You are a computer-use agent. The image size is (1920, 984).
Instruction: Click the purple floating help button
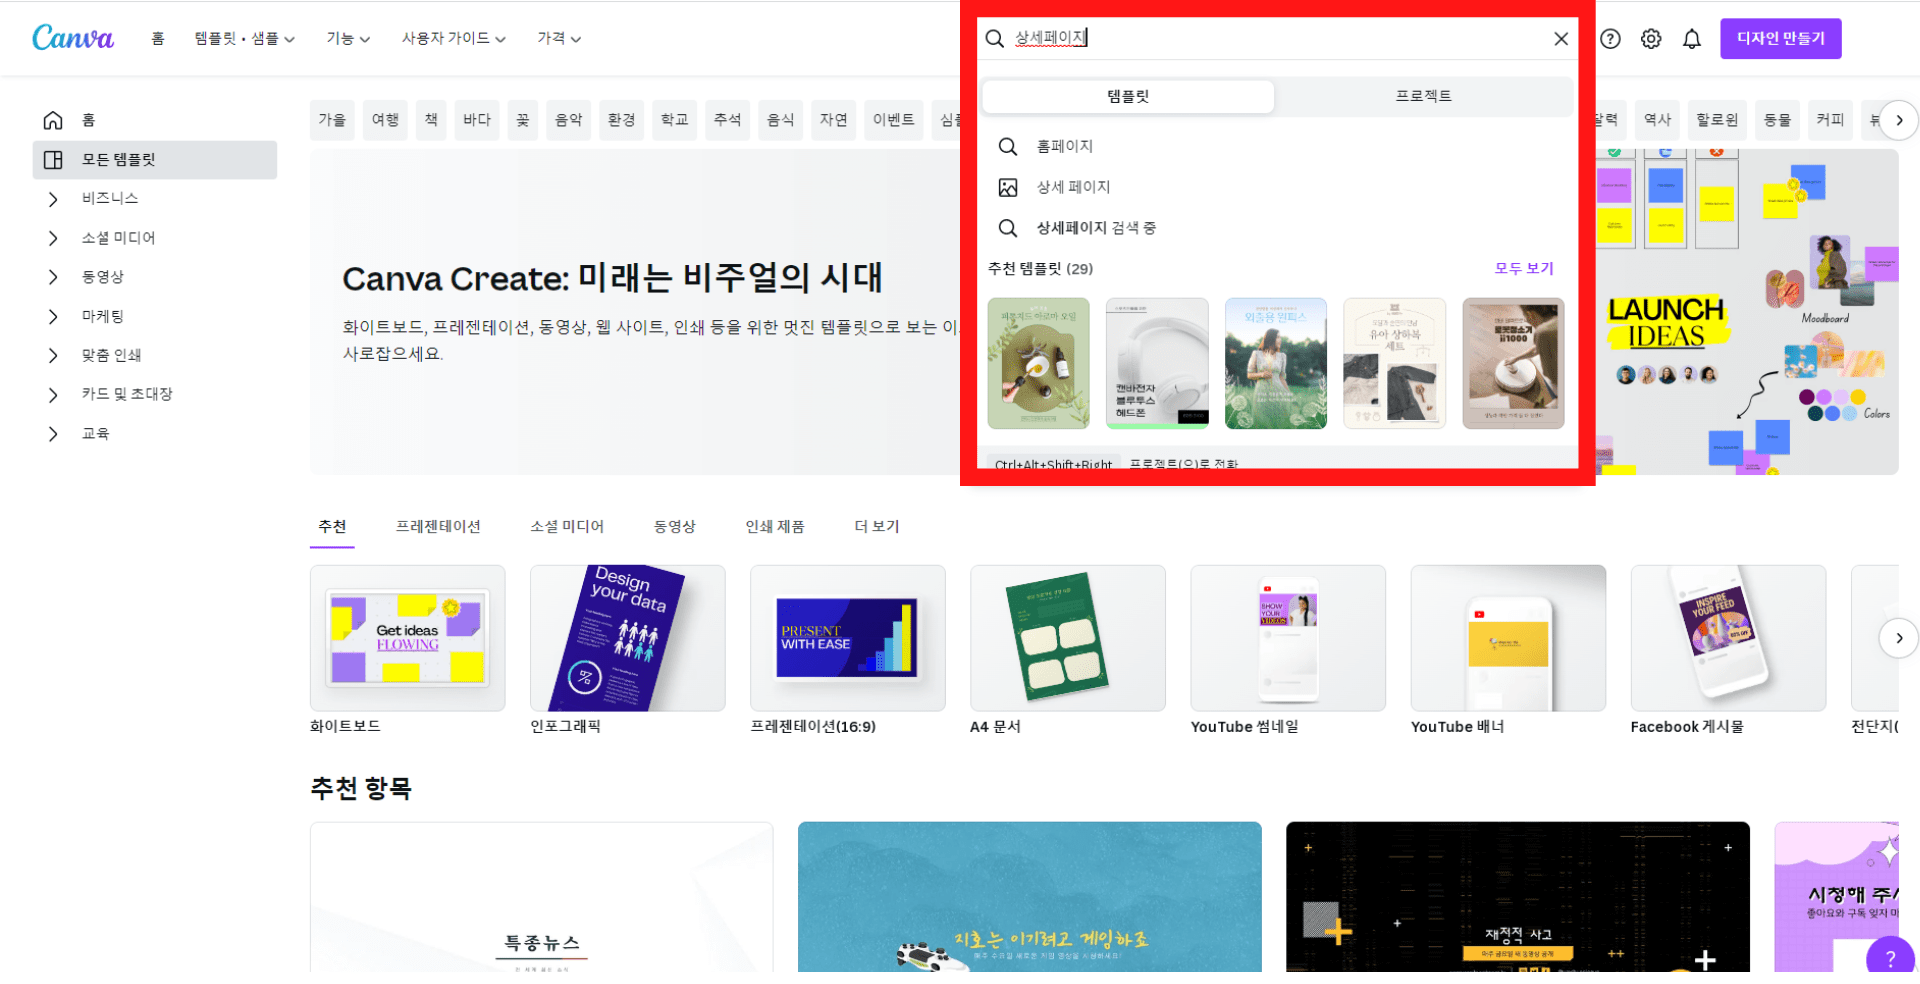click(1889, 958)
